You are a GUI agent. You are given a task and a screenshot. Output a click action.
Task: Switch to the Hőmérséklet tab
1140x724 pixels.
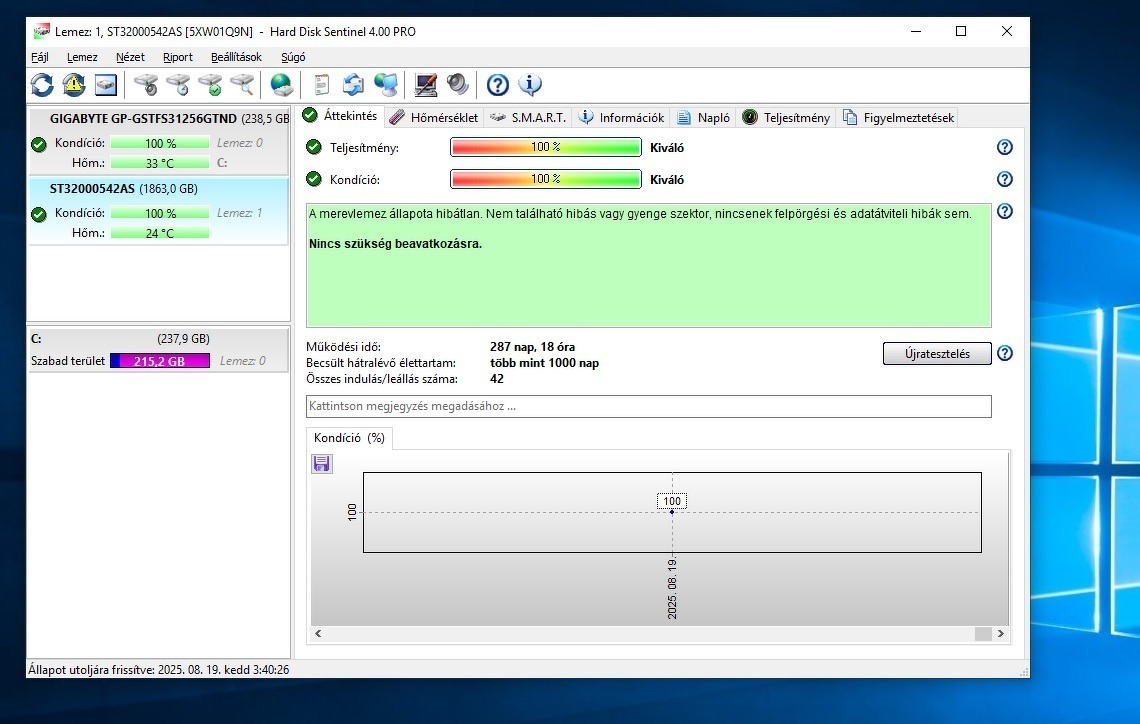coord(433,118)
